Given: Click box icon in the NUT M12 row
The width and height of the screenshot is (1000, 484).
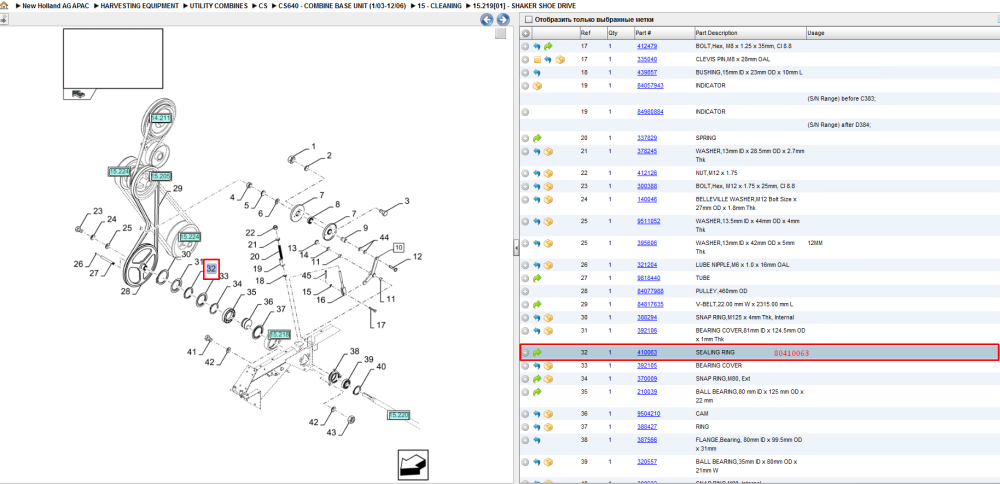Looking at the screenshot, I should click(548, 173).
